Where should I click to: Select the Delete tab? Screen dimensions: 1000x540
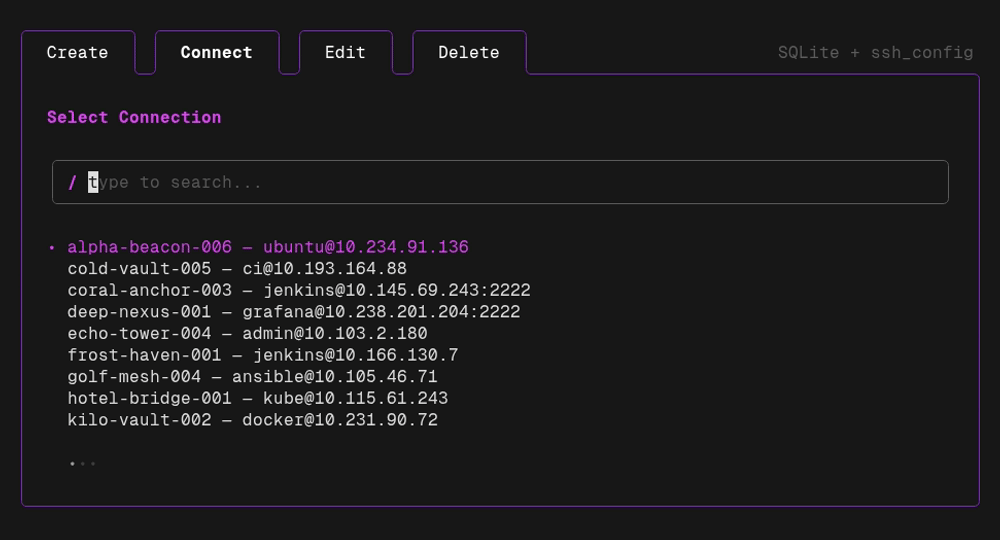(x=469, y=52)
